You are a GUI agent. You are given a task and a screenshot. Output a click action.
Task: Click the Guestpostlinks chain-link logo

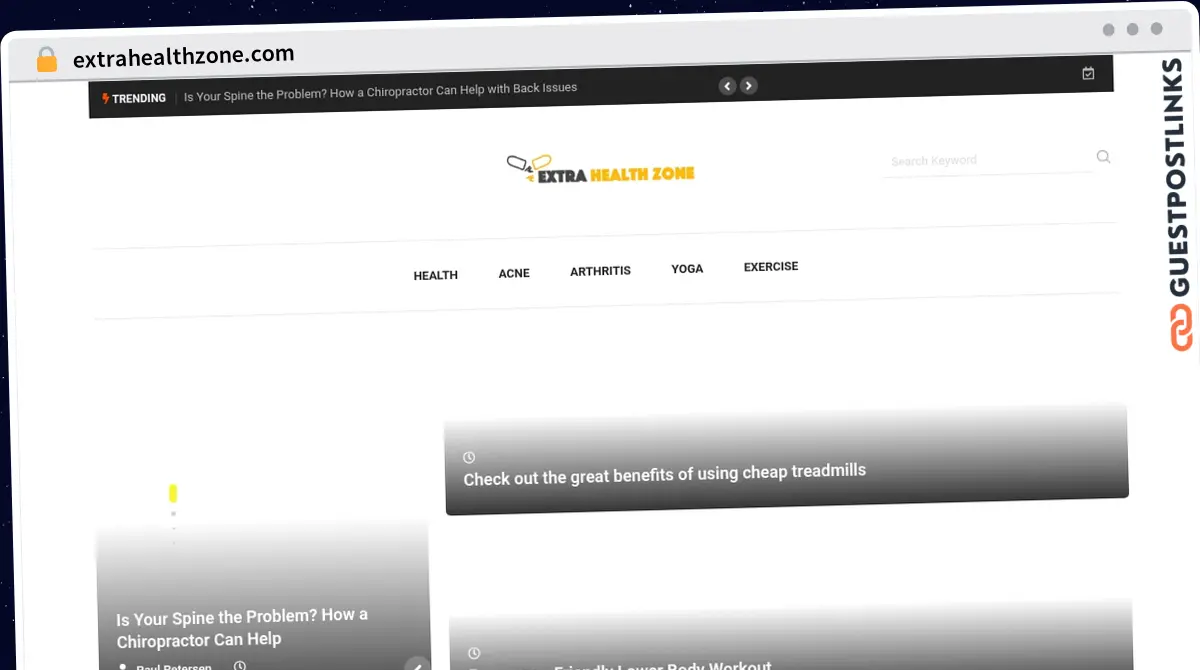point(1181,328)
